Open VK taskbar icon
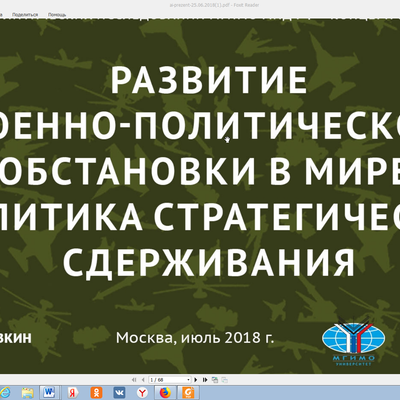 click(x=119, y=392)
